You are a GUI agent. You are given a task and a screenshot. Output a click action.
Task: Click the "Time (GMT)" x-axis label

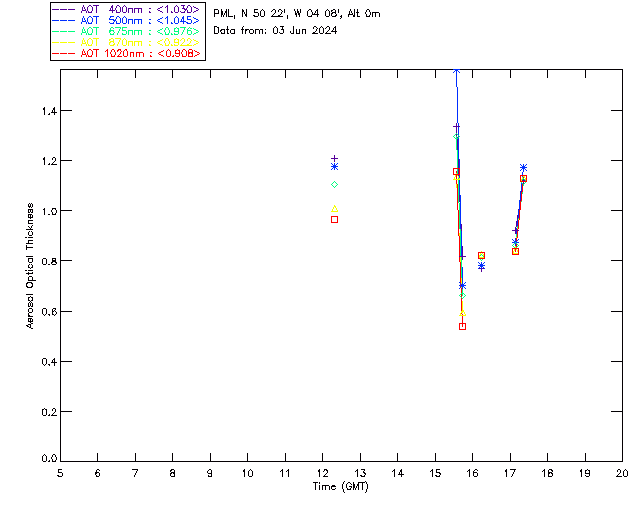click(x=340, y=487)
